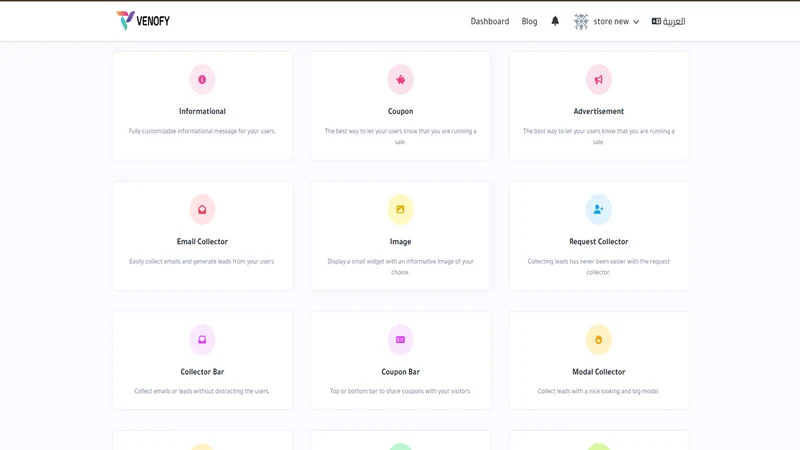Viewport: 800px width, 450px height.
Task: Click the Coupon Bar ticket icon
Action: pos(401,340)
